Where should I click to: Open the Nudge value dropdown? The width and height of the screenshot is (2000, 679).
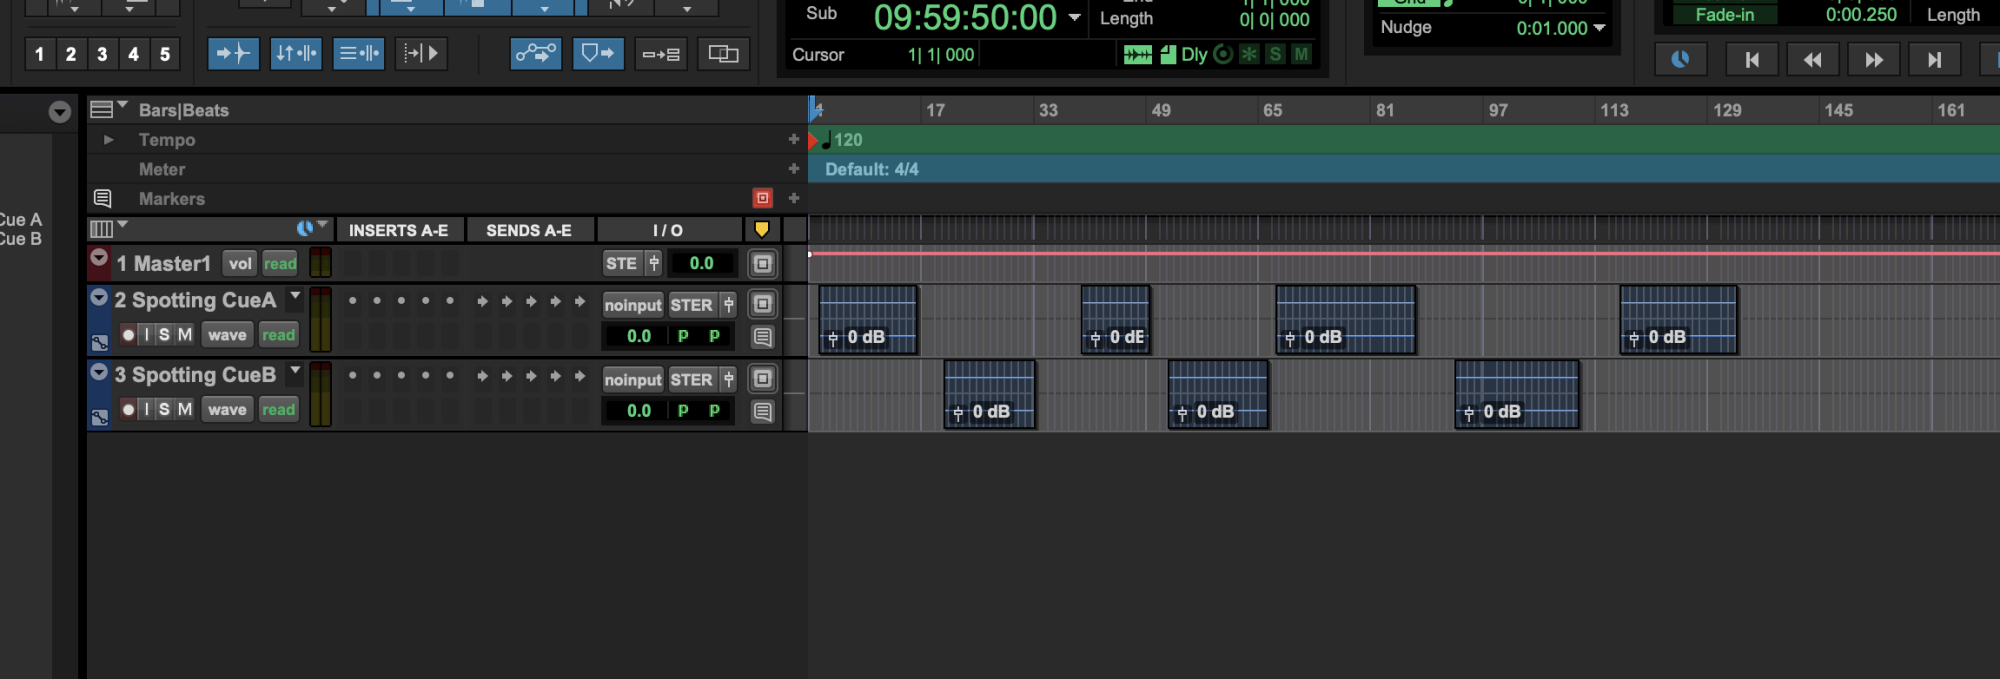[x=1599, y=28]
